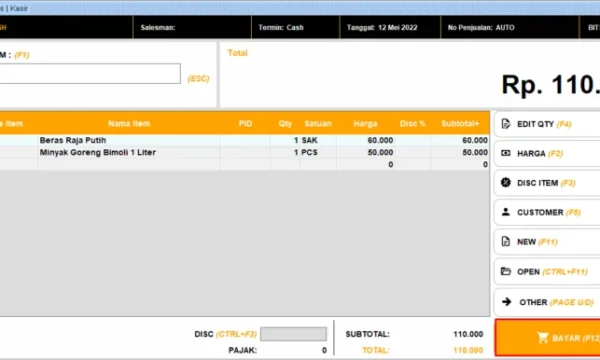This screenshot has width=600, height=360.
Task: Select the Beras Raja Putih row
Action: pyautogui.click(x=245, y=140)
